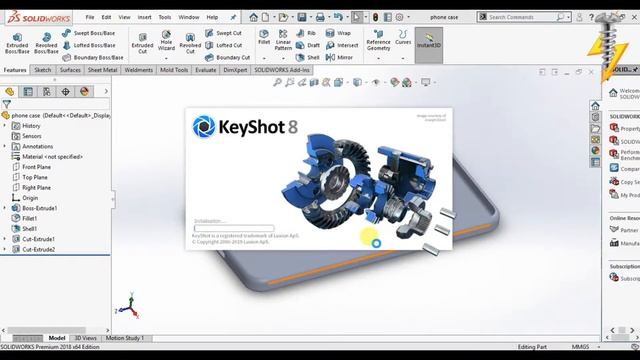
Task: Open Reference Geometry tools
Action: click(x=378, y=40)
